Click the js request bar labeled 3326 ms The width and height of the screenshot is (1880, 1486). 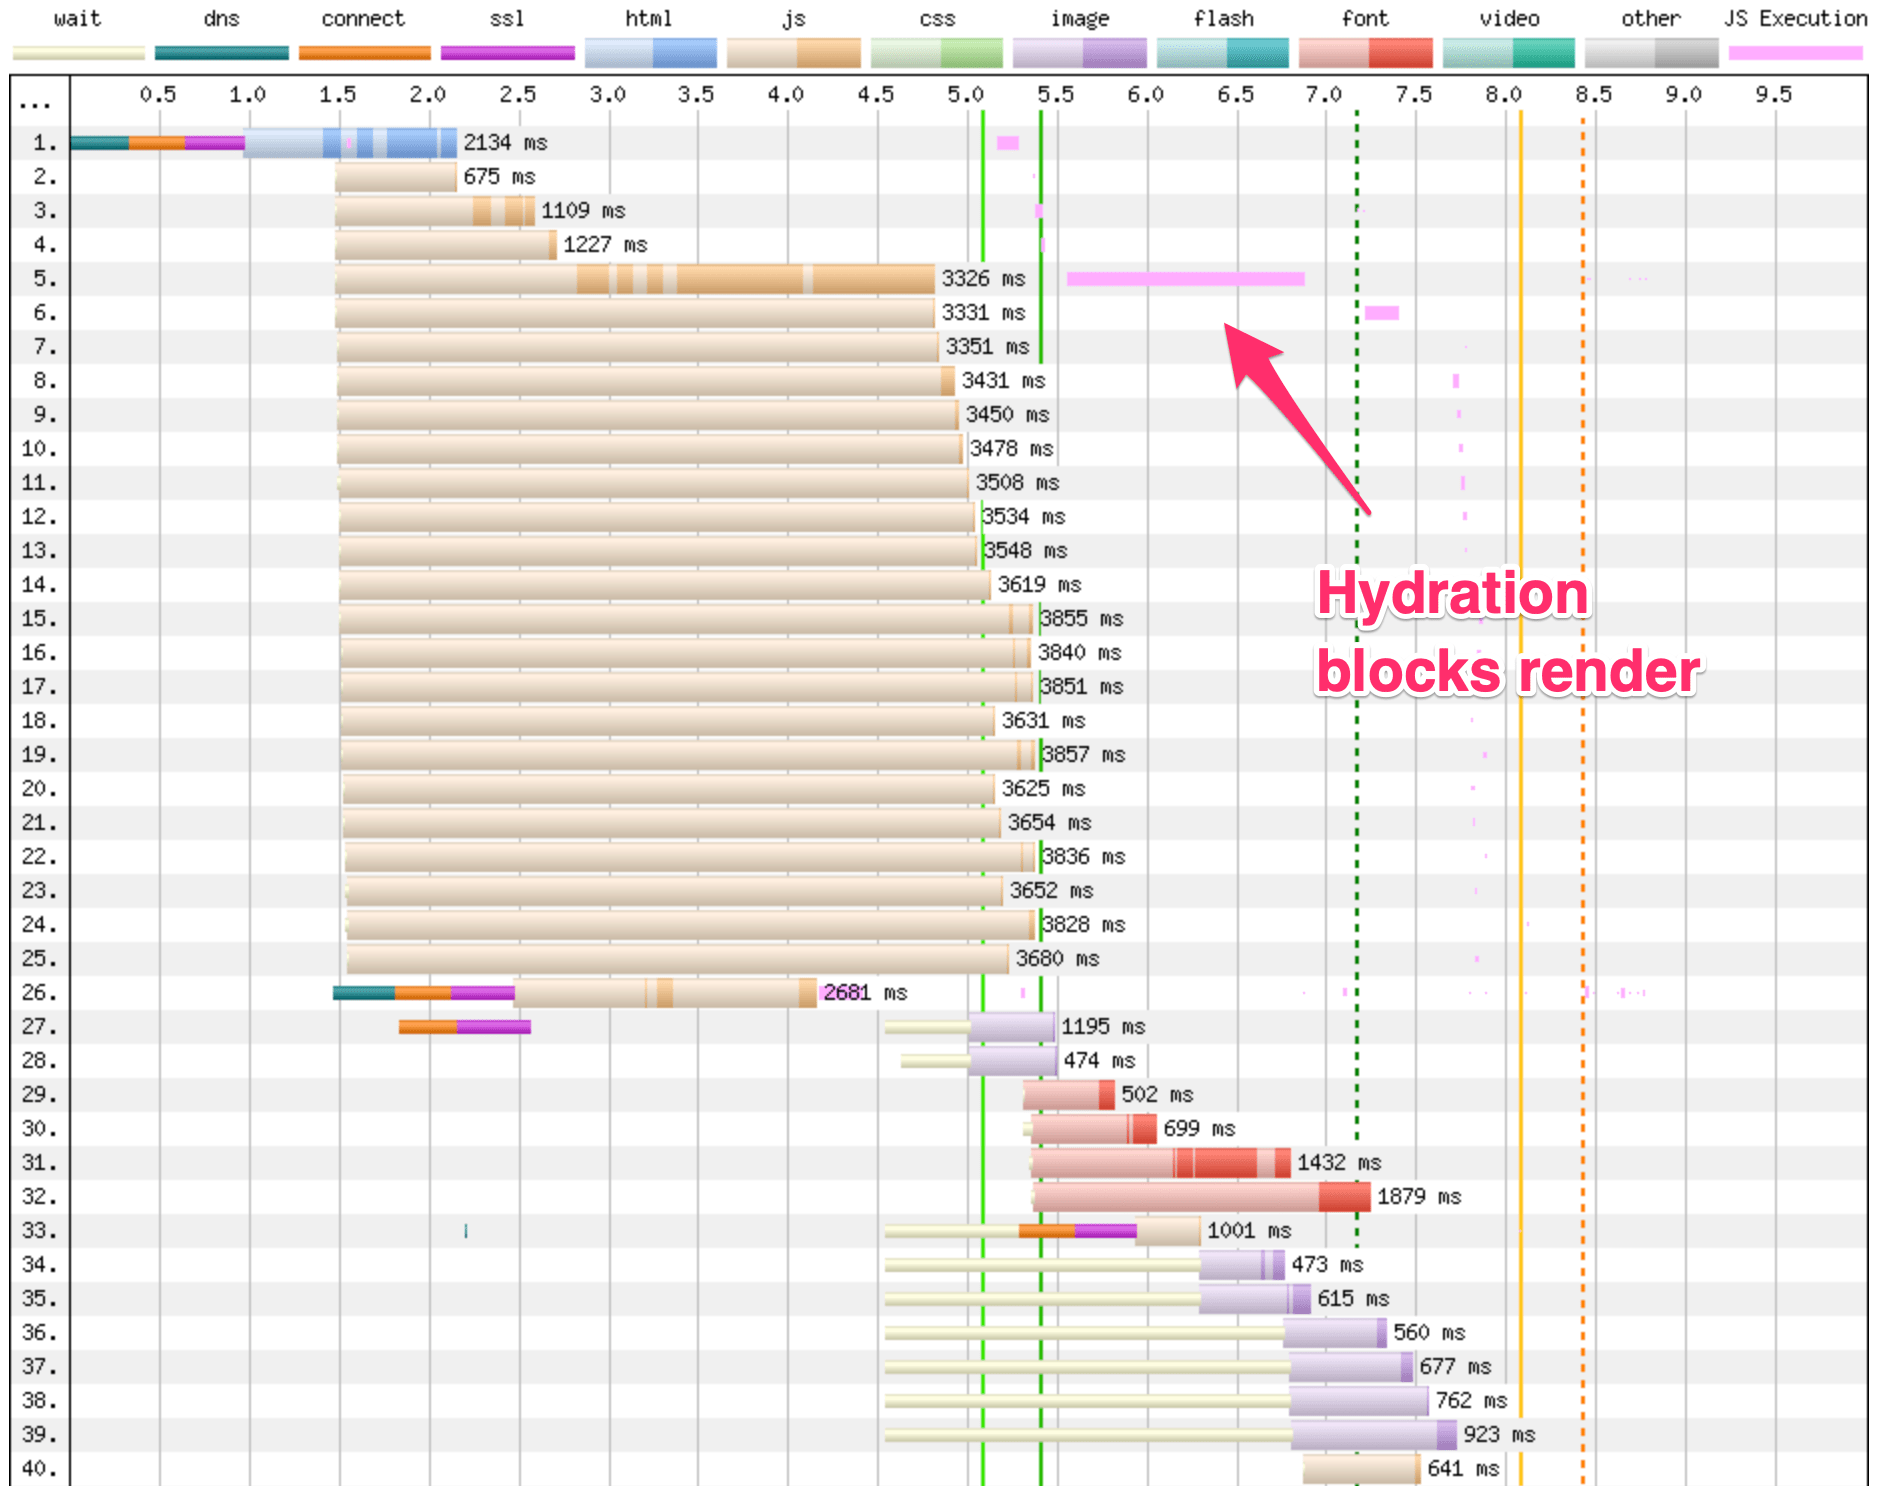click(x=635, y=279)
